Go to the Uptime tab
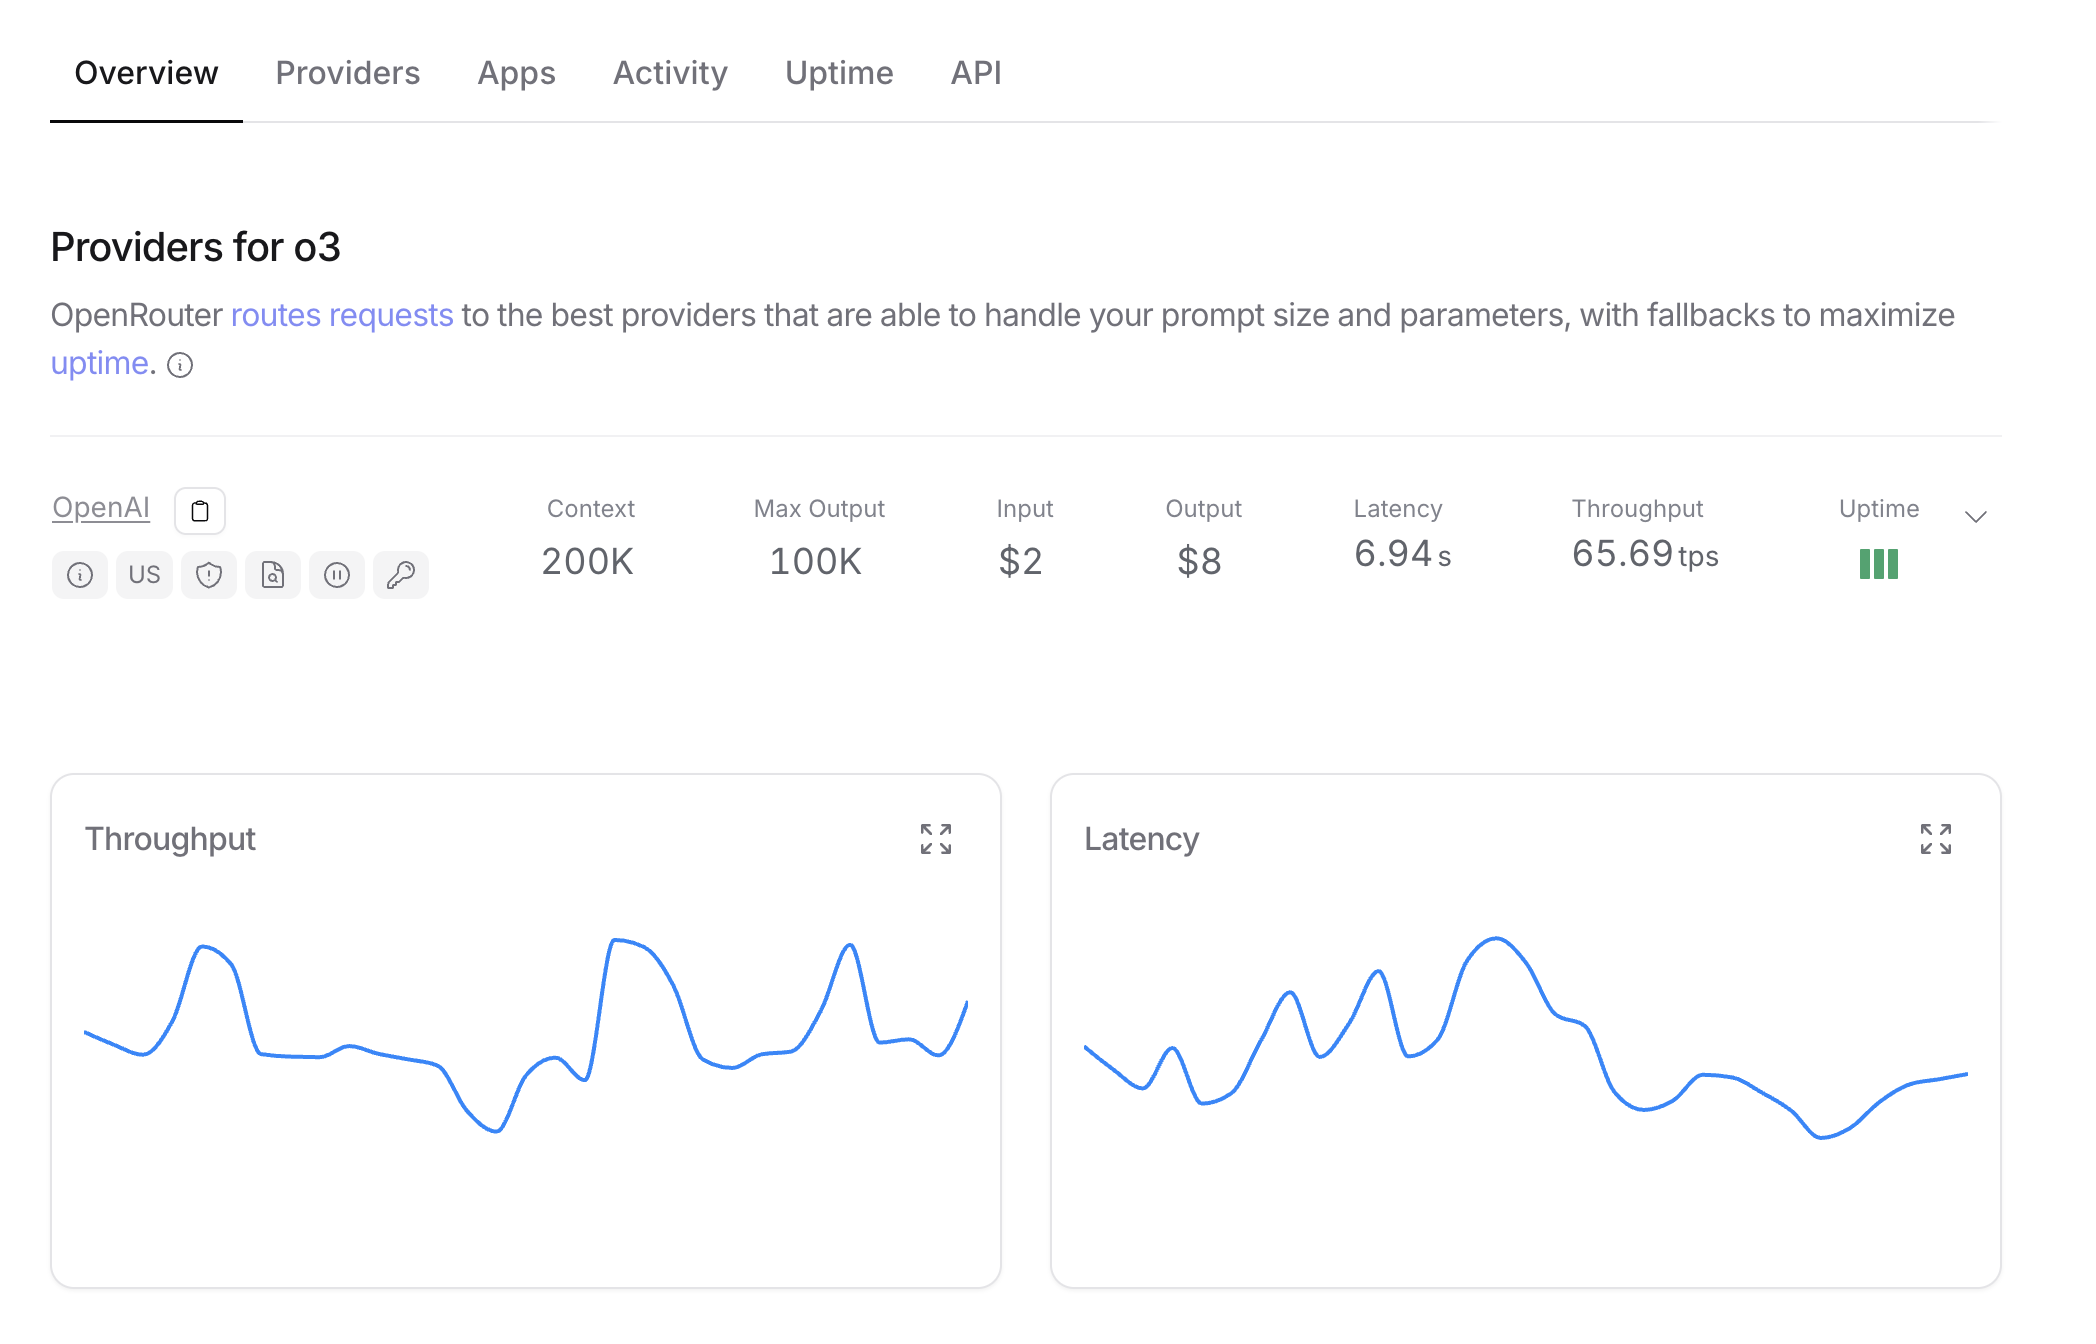Image resolution: width=2096 pixels, height=1344 pixels. [838, 73]
